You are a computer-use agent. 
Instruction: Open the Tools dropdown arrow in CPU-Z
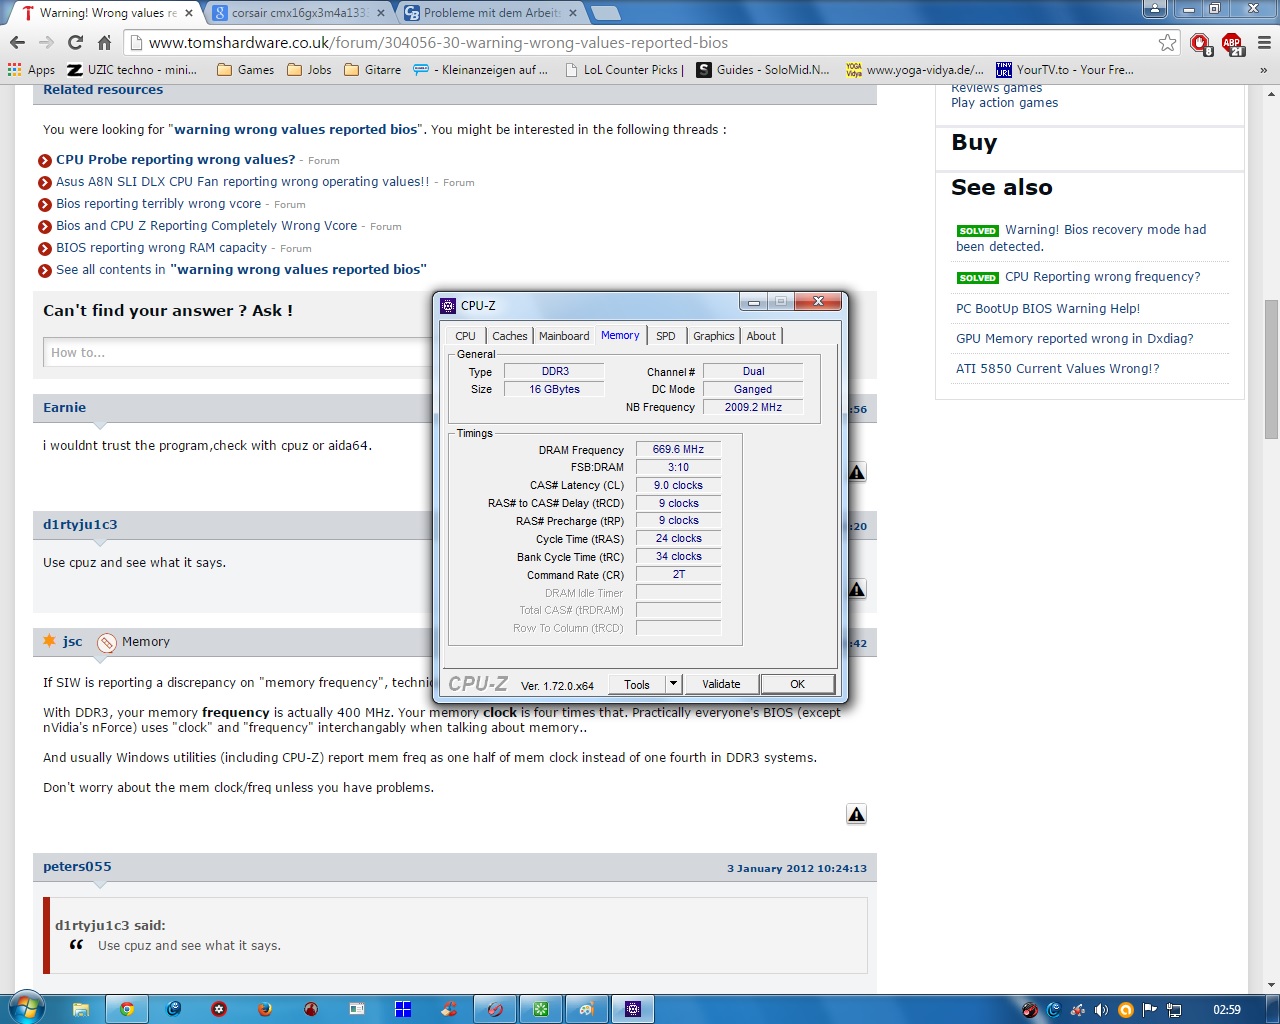[x=673, y=684]
